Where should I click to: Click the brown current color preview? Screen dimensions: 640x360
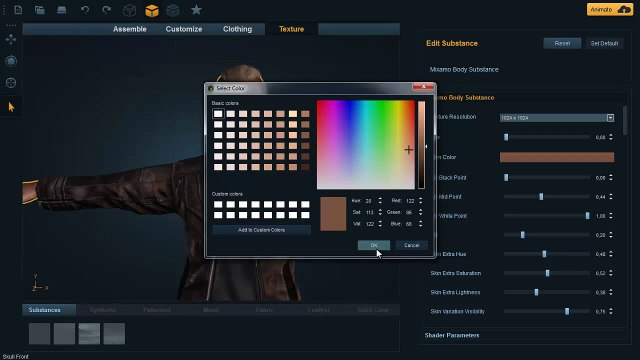(x=333, y=214)
